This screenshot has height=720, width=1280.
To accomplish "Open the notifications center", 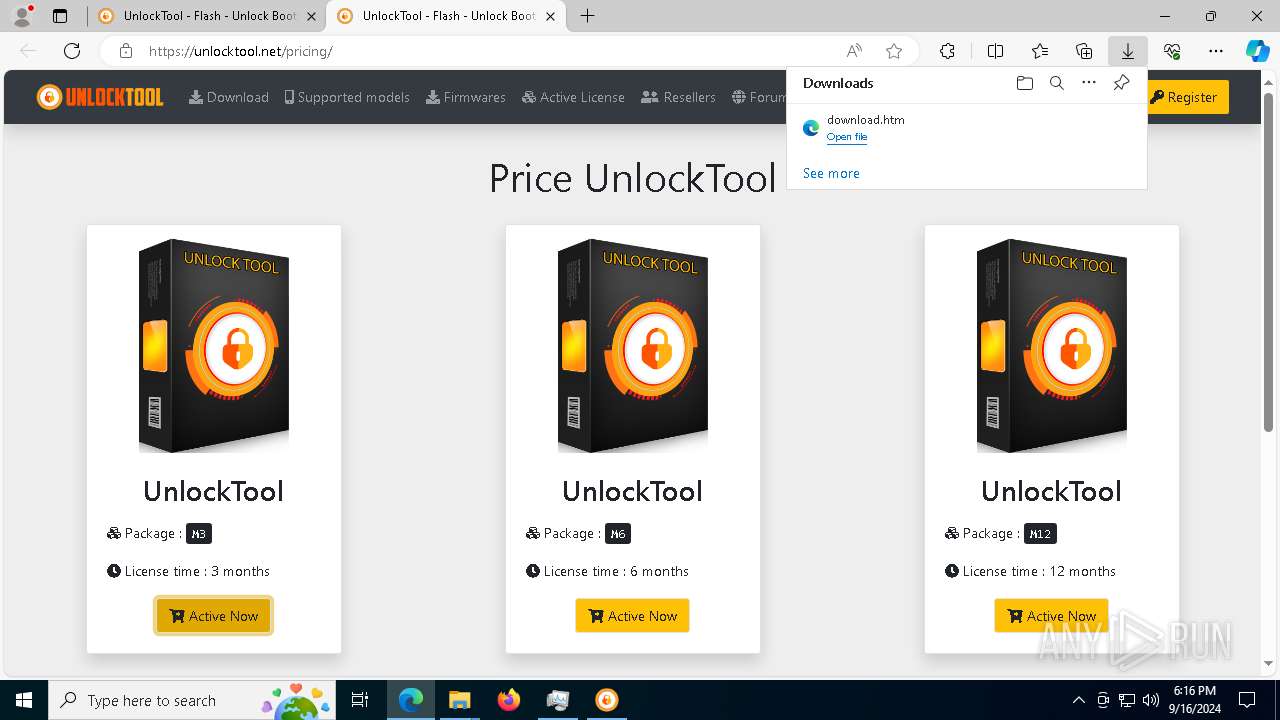I will [1247, 700].
